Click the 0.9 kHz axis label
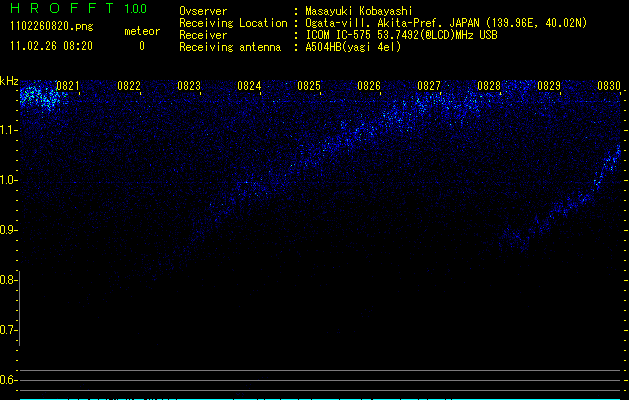This screenshot has width=629, height=400. 8,230
